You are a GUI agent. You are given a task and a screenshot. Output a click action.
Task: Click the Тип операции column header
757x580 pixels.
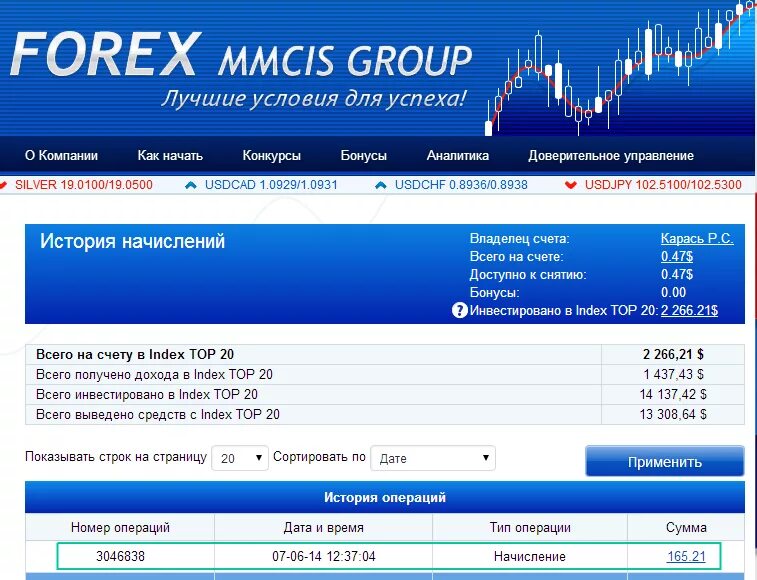pyautogui.click(x=530, y=527)
